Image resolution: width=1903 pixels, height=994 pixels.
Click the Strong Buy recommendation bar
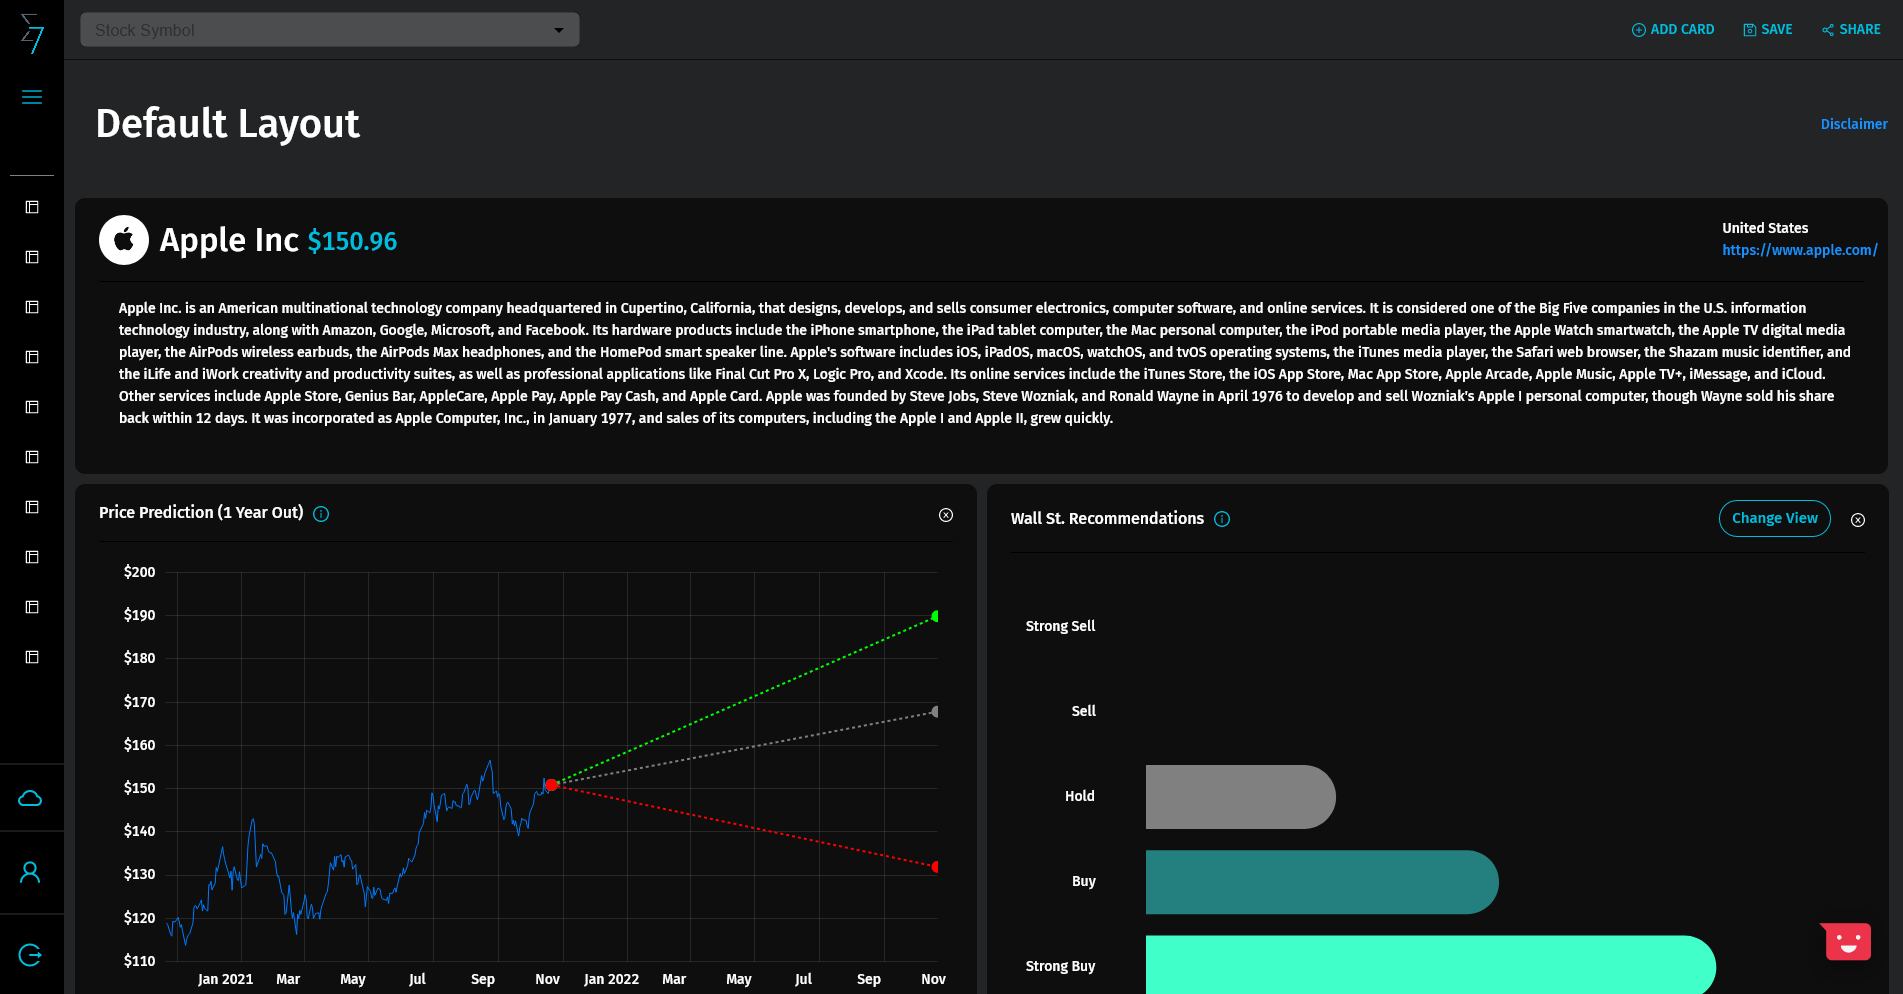(x=1431, y=965)
